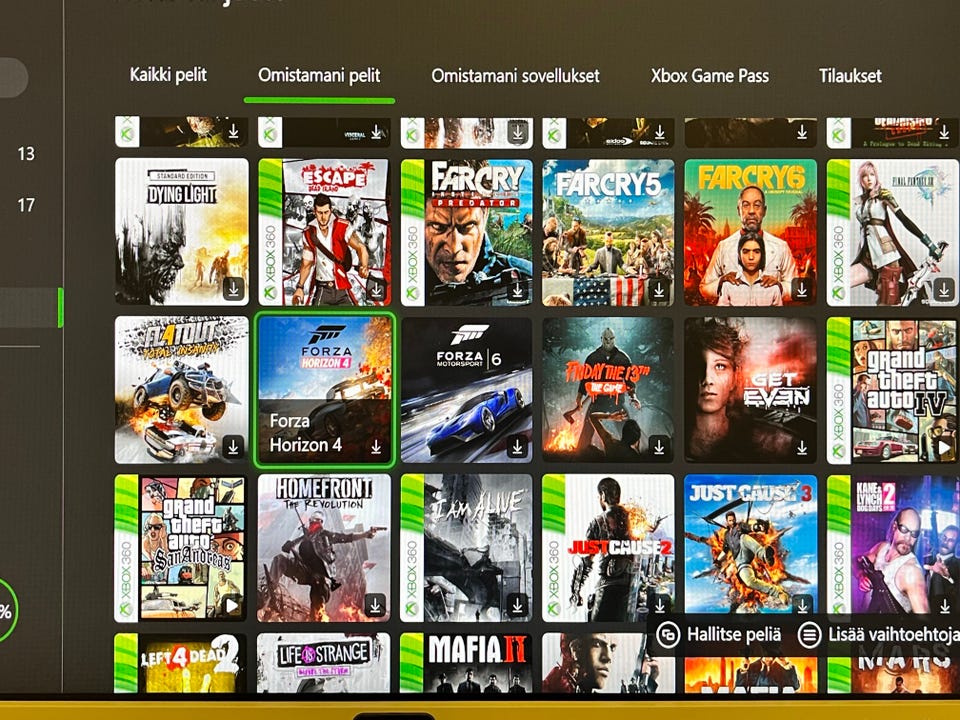Select the Tilaukset tab

click(x=850, y=76)
